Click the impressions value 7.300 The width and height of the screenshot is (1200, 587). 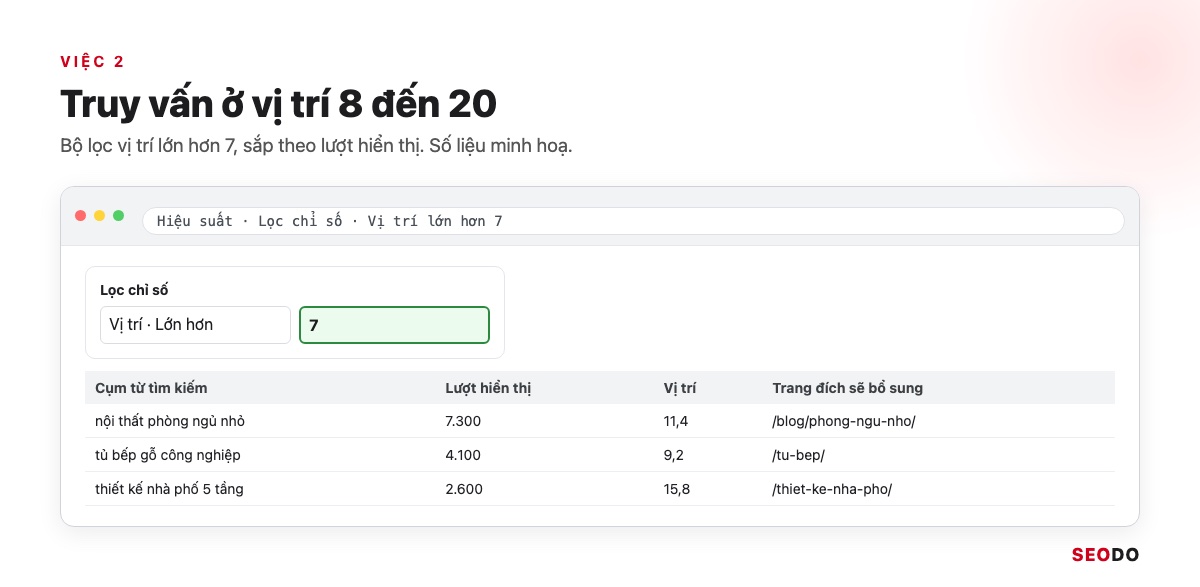[463, 421]
